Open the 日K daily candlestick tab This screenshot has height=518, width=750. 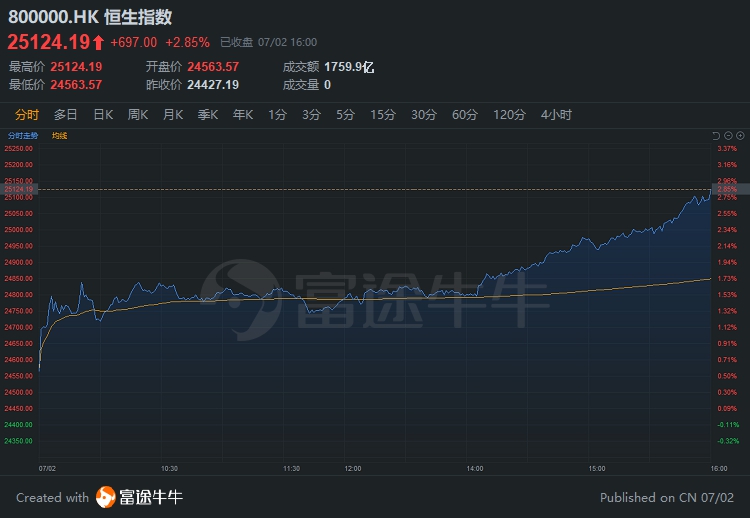pos(103,115)
